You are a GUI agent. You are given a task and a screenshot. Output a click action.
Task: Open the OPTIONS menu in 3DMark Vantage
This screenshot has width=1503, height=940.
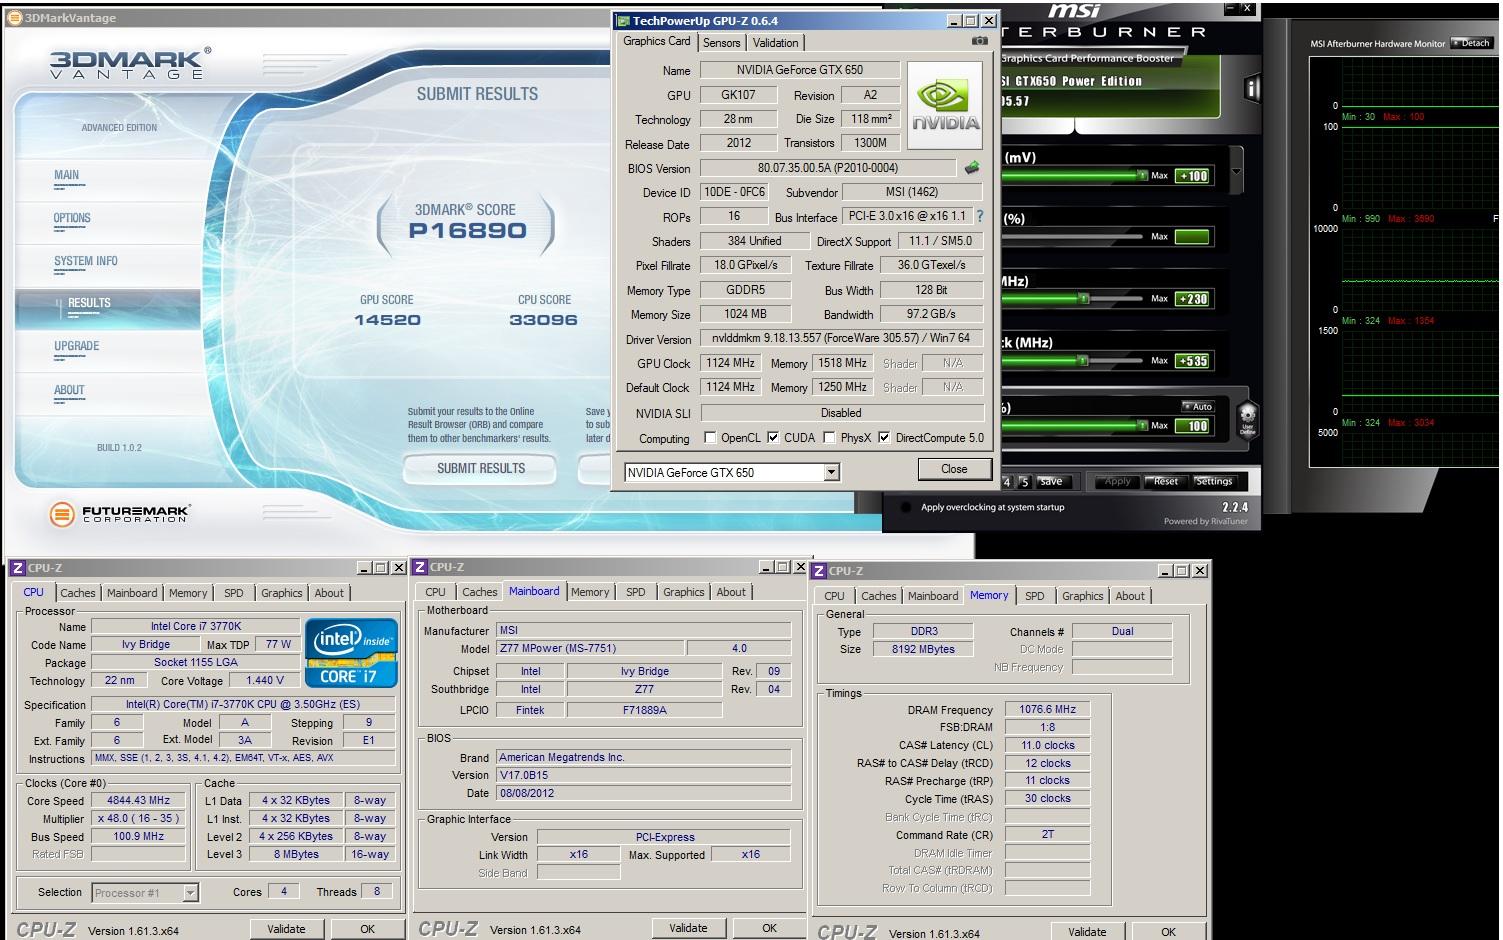pos(72,218)
